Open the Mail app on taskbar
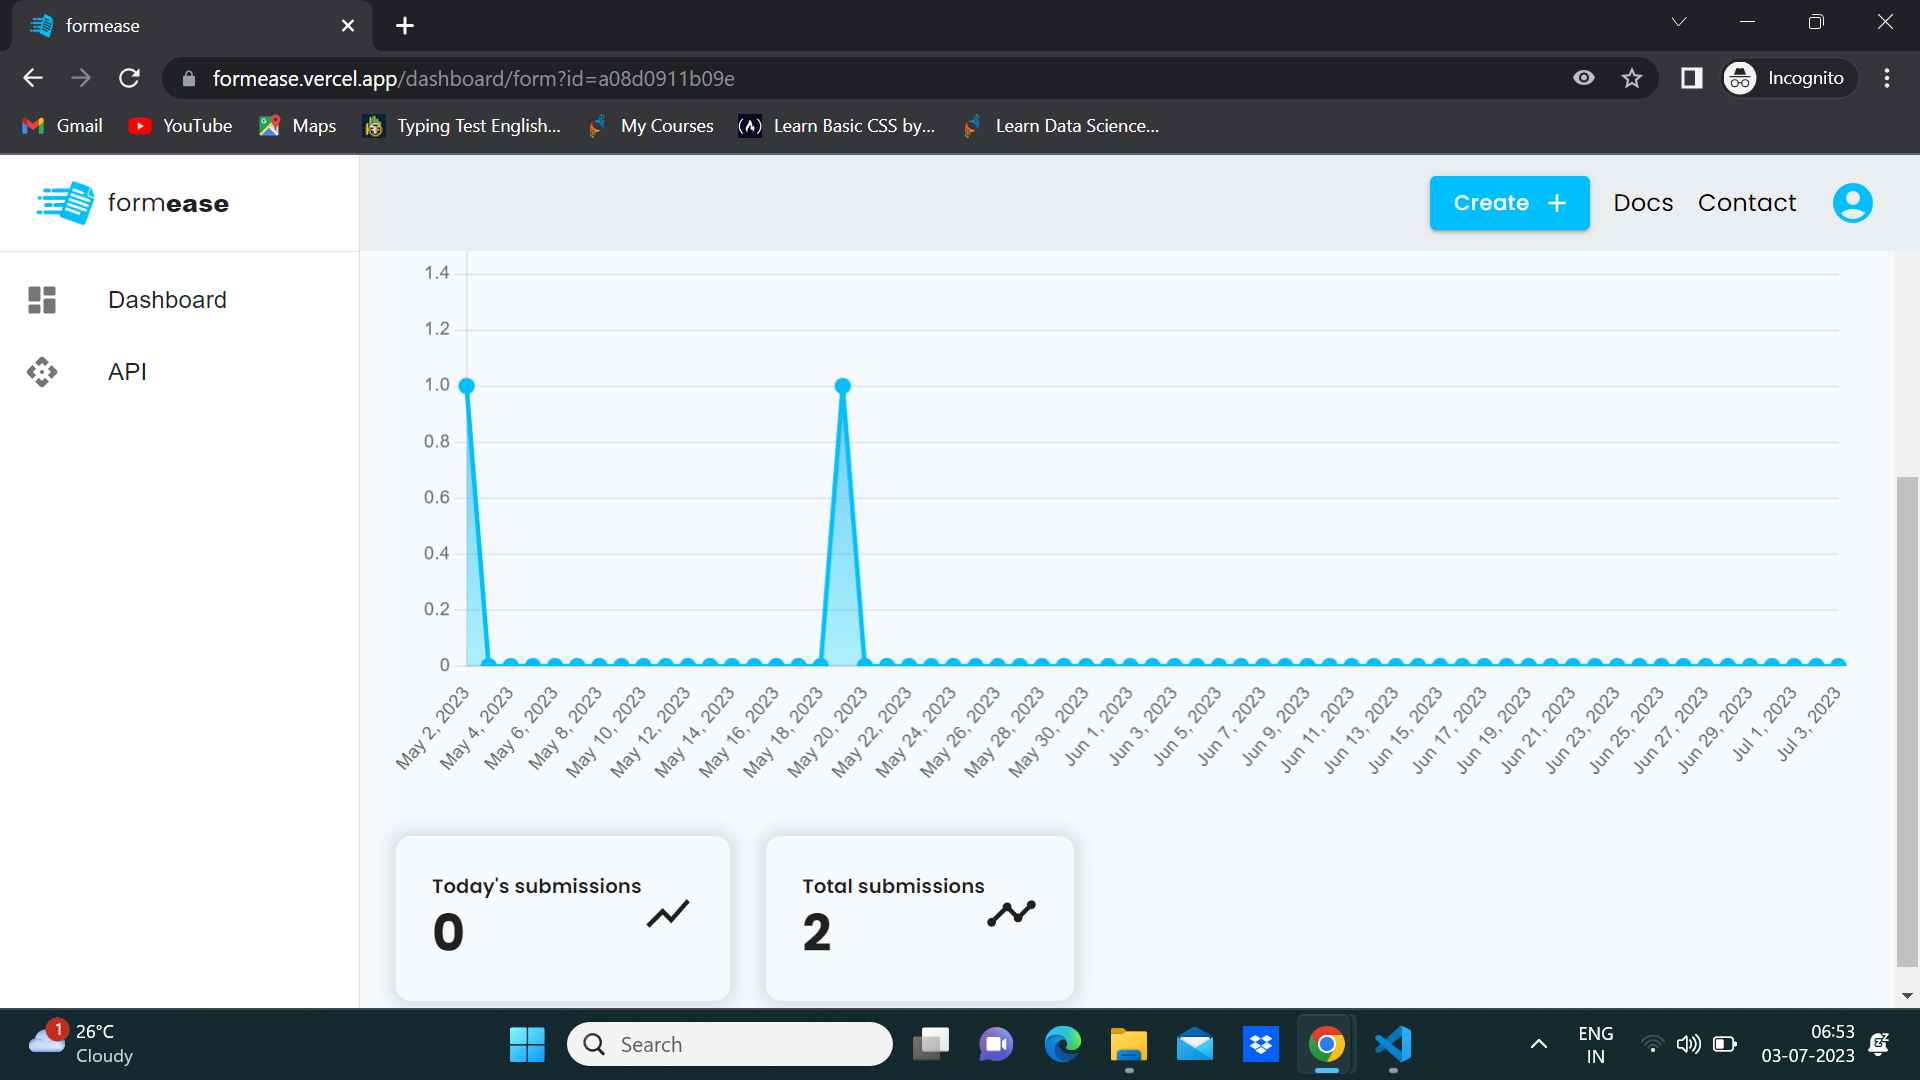The width and height of the screenshot is (1920, 1080). [1195, 1045]
